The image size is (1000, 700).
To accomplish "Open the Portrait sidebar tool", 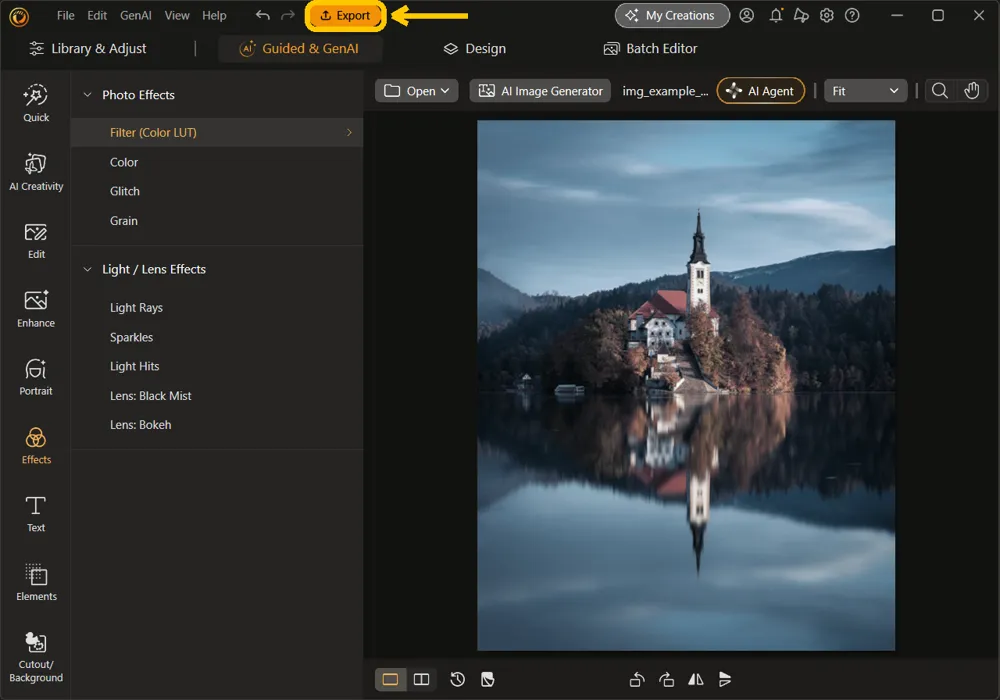I will click(x=36, y=377).
